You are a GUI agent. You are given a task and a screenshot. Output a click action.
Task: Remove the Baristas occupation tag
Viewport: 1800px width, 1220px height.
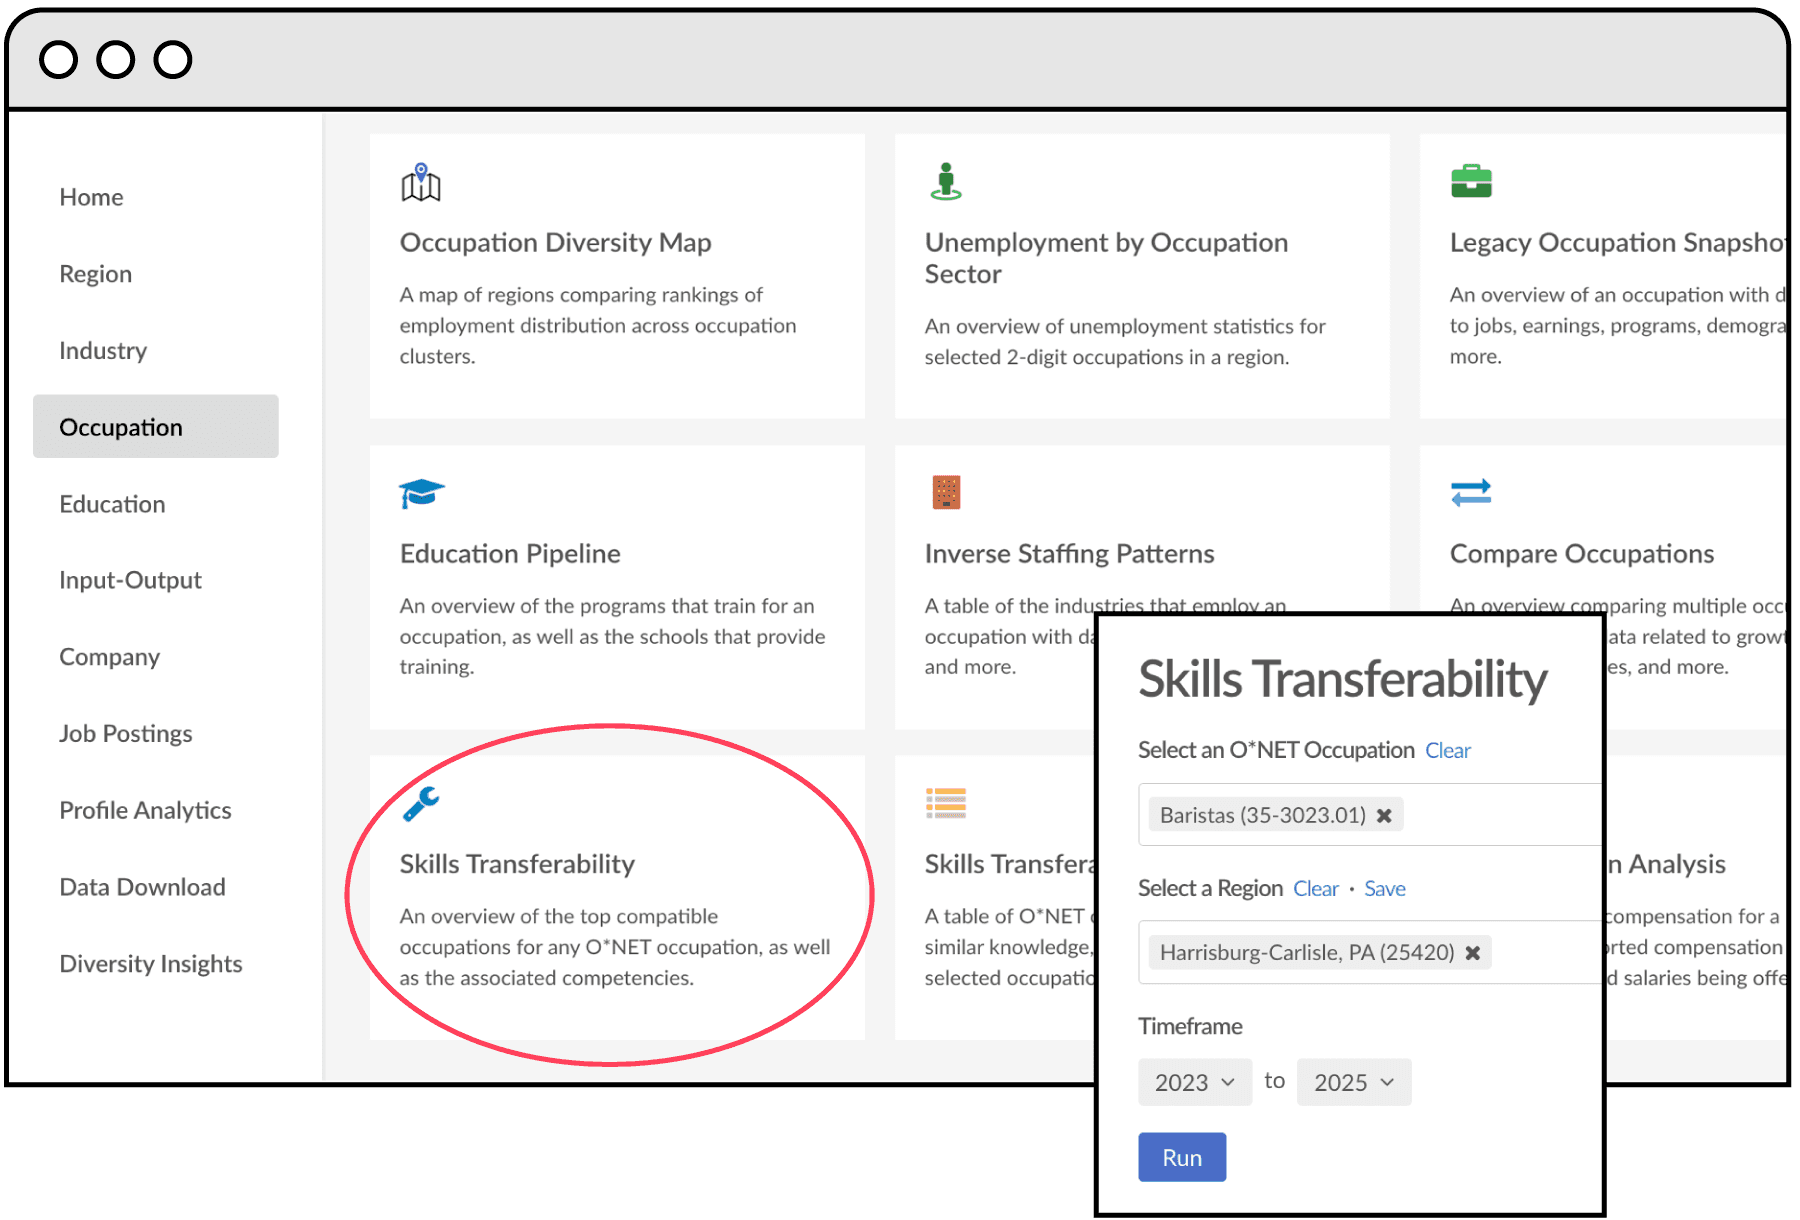pos(1384,816)
